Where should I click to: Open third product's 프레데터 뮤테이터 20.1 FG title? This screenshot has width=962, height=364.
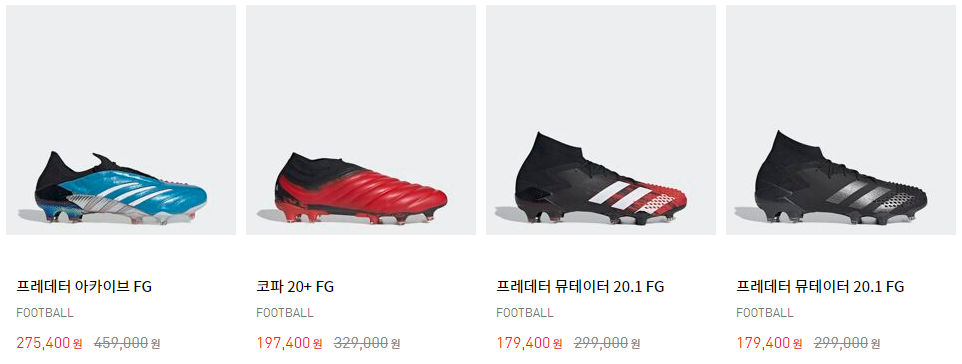[580, 287]
